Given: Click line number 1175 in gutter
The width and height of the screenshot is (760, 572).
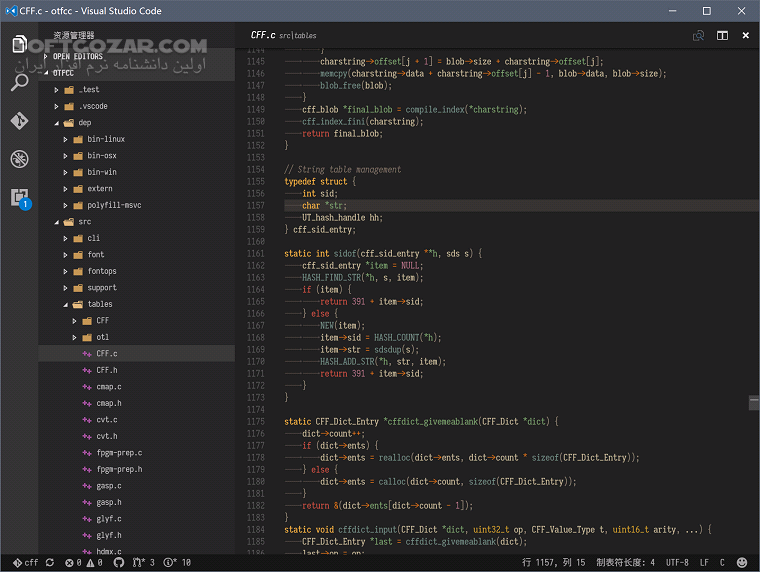Looking at the screenshot, I should coord(255,422).
